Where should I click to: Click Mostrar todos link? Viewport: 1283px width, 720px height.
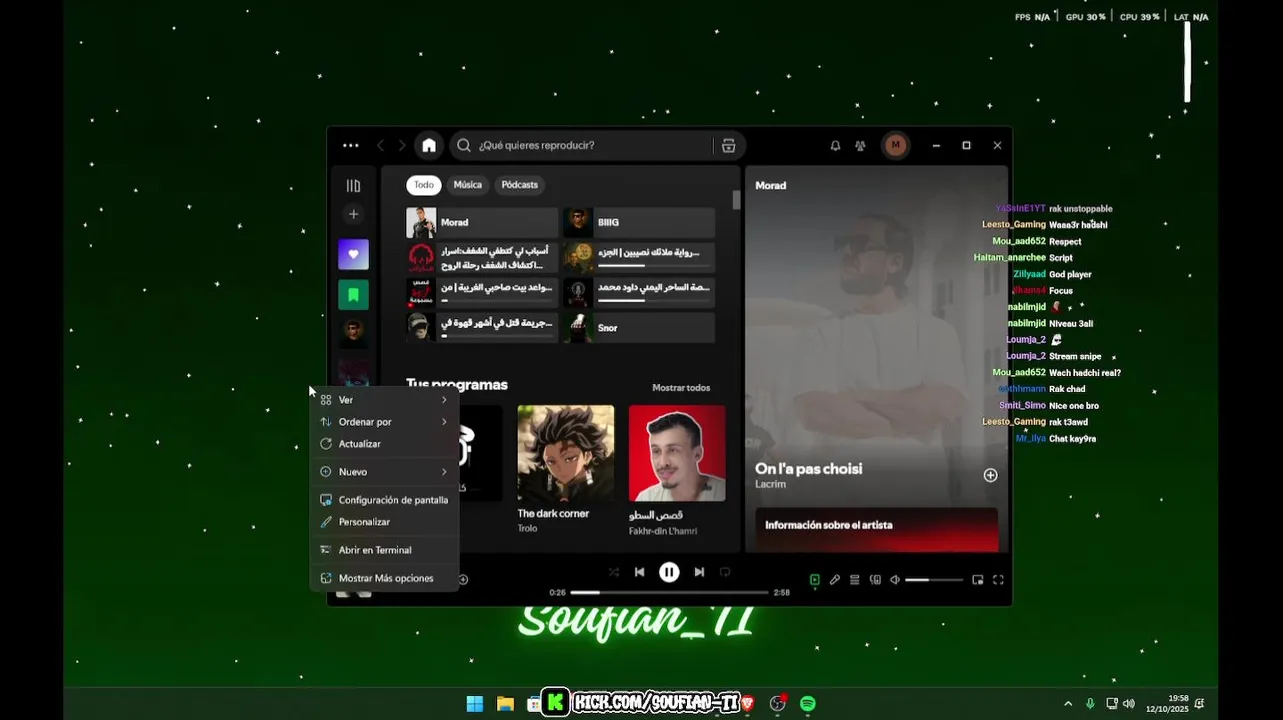coord(681,388)
